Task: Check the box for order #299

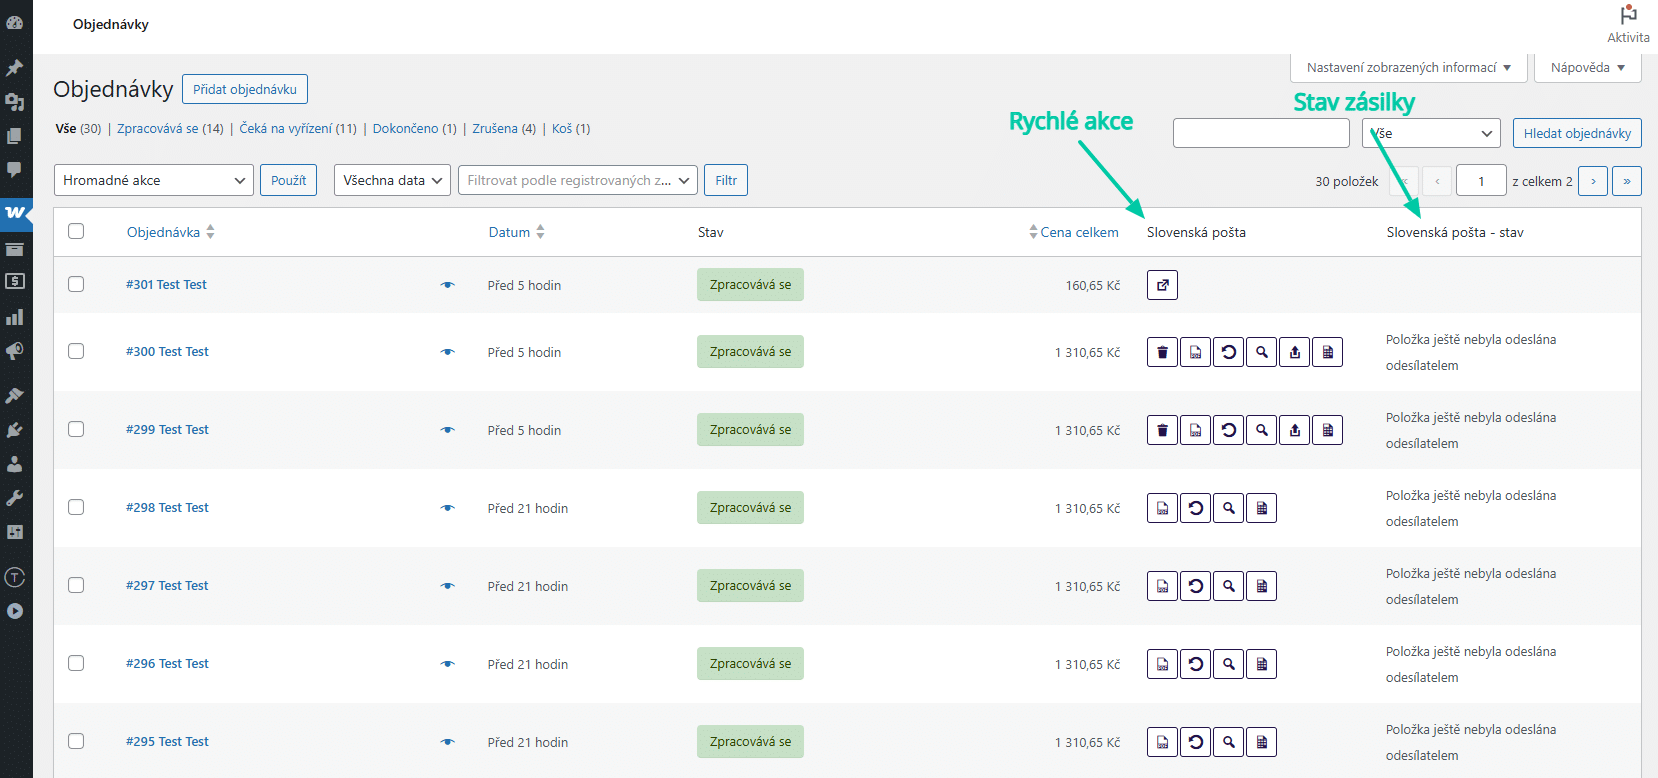Action: 76,429
